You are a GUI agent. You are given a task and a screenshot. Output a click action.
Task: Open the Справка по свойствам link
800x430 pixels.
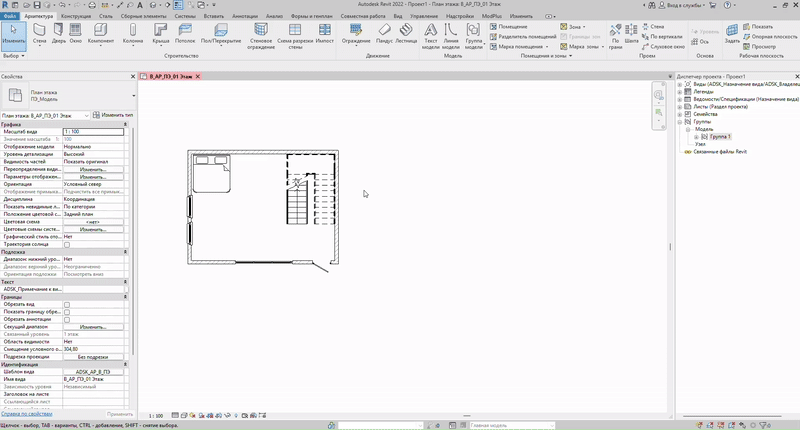click(28, 413)
